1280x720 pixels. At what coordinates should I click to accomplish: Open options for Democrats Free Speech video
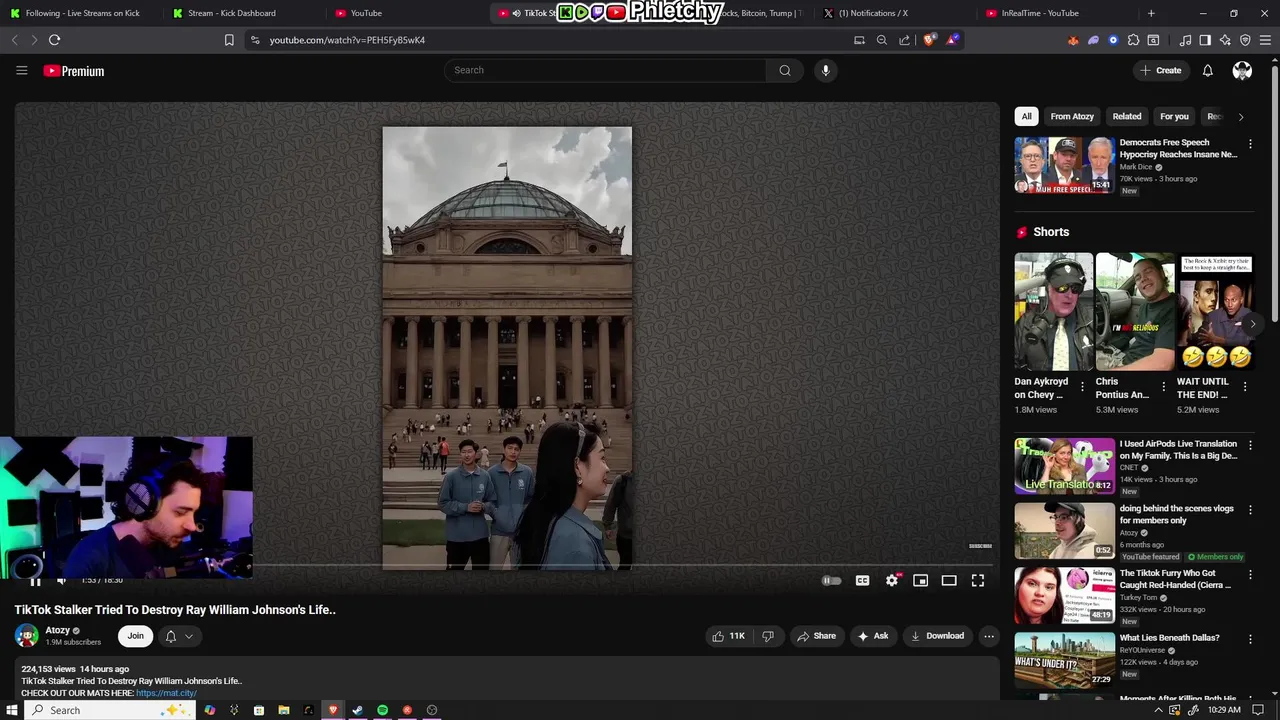1250,144
